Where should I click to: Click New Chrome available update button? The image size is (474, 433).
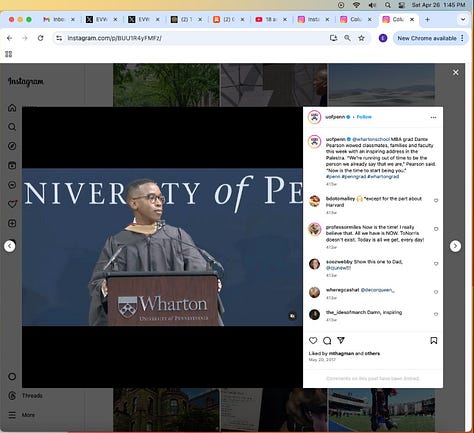tap(427, 38)
